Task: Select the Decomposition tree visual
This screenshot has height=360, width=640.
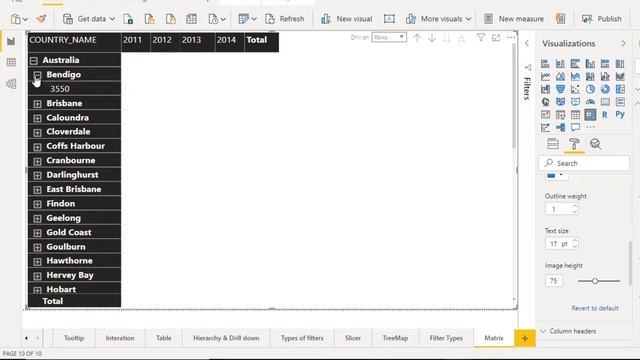Action: [560, 127]
